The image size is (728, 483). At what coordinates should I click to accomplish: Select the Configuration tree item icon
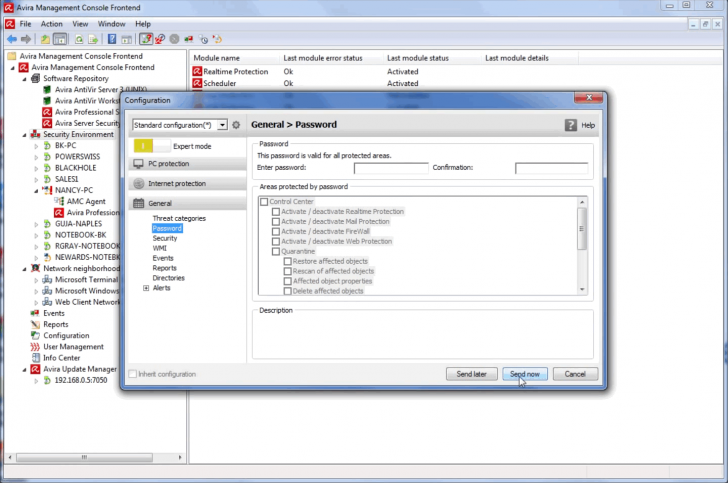point(35,335)
